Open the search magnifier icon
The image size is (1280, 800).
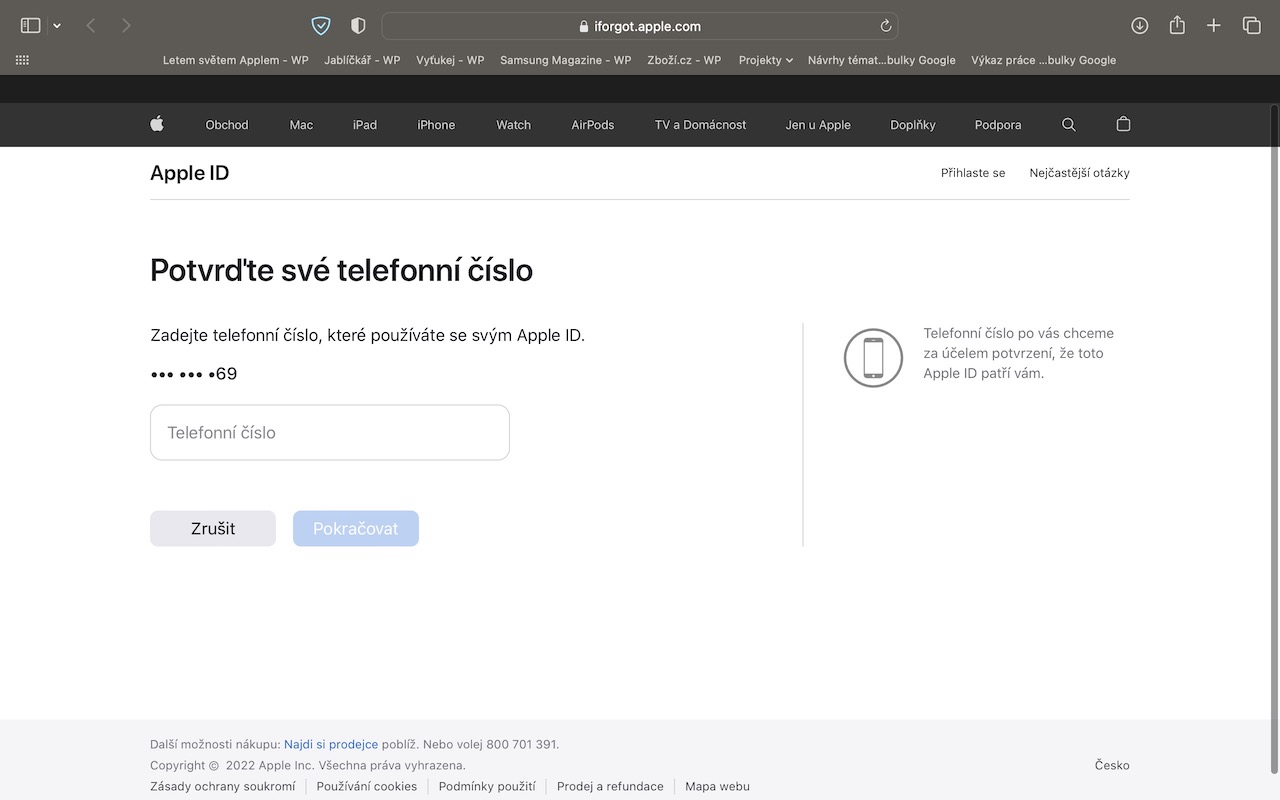tap(1068, 125)
